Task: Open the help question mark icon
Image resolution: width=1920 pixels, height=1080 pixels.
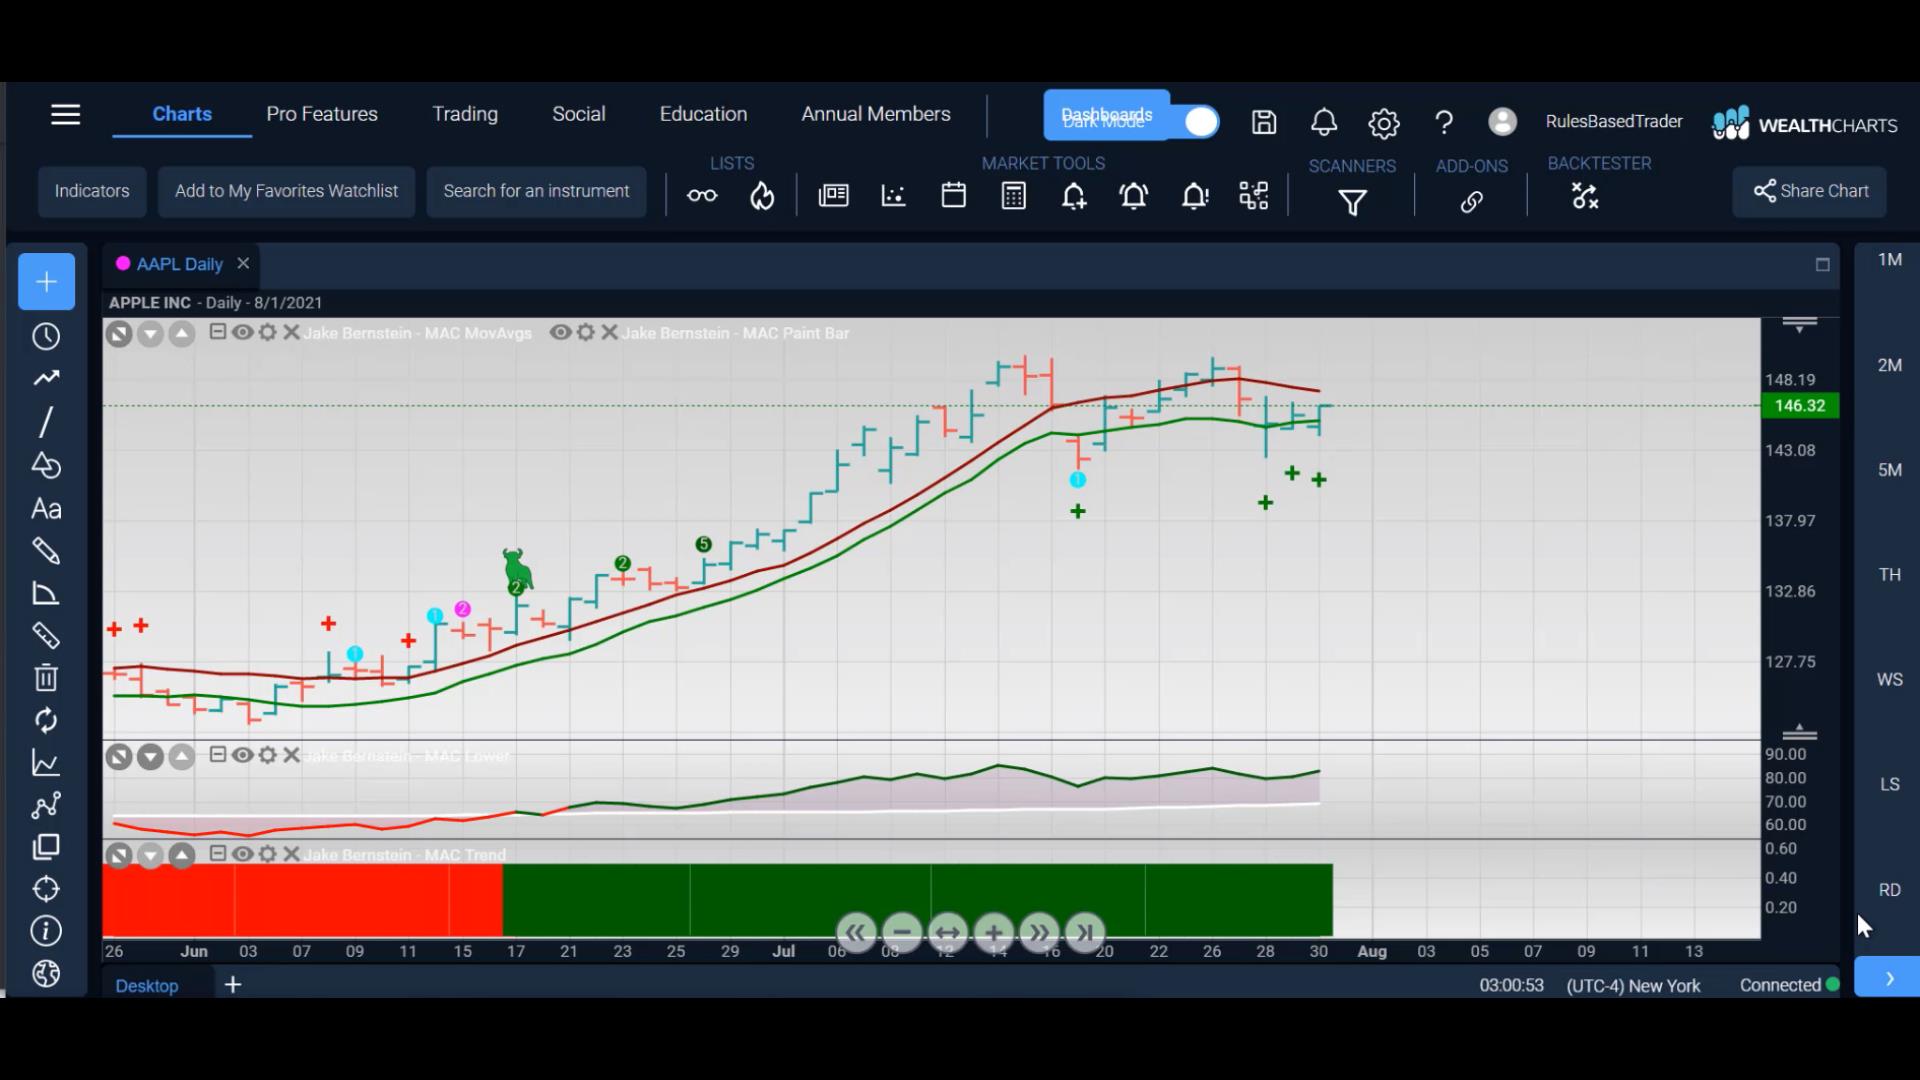Action: pyautogui.click(x=1443, y=123)
